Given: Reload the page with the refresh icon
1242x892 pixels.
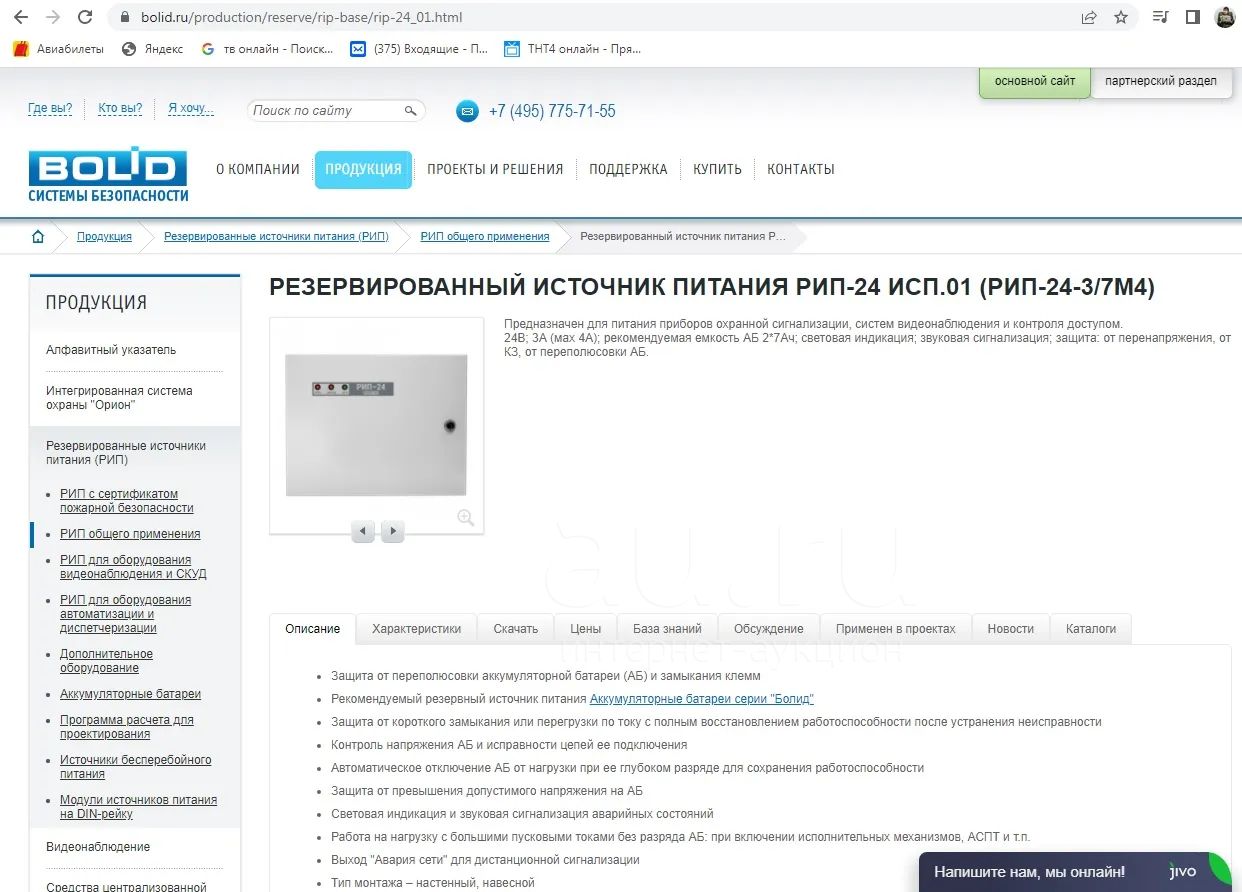Looking at the screenshot, I should (x=85, y=17).
